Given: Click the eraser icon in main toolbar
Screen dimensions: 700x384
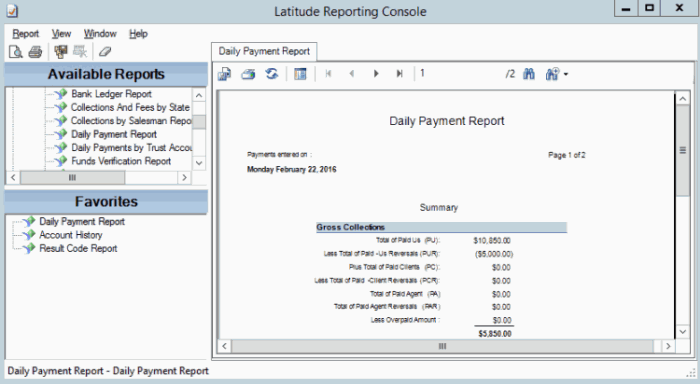Looking at the screenshot, I should pyautogui.click(x=105, y=52).
